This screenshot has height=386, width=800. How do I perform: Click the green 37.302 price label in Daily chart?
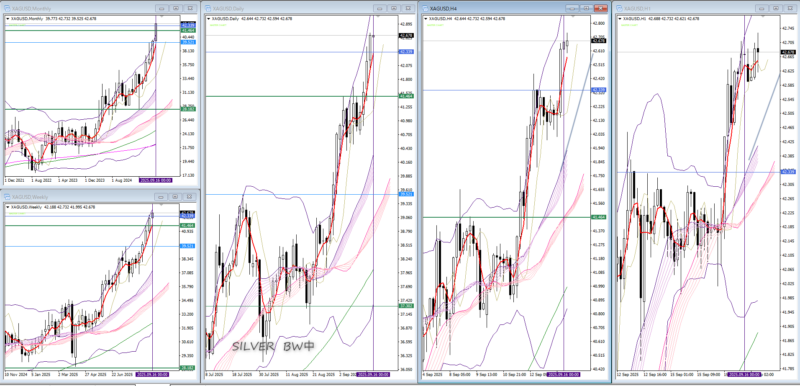coord(406,306)
